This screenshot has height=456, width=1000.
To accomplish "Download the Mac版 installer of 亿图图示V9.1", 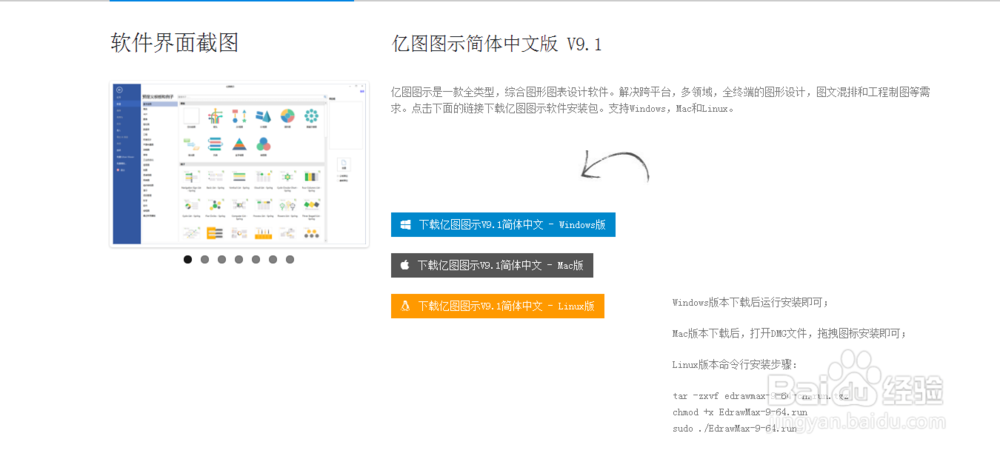I will tap(492, 265).
